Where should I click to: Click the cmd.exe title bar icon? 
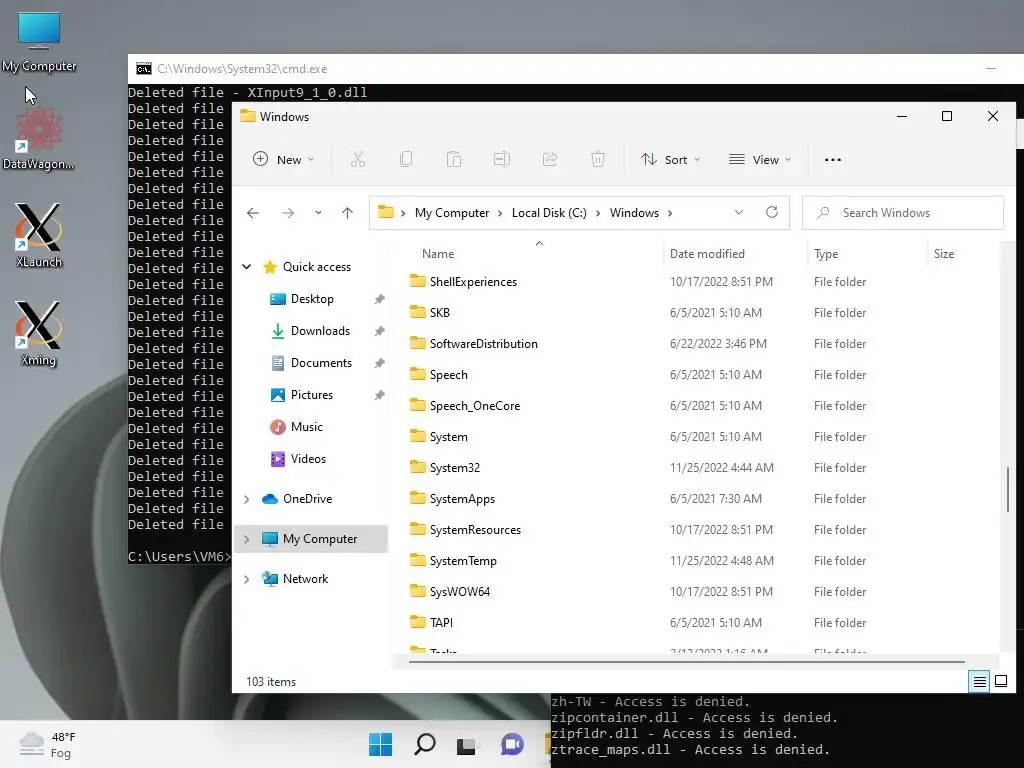pyautogui.click(x=144, y=69)
